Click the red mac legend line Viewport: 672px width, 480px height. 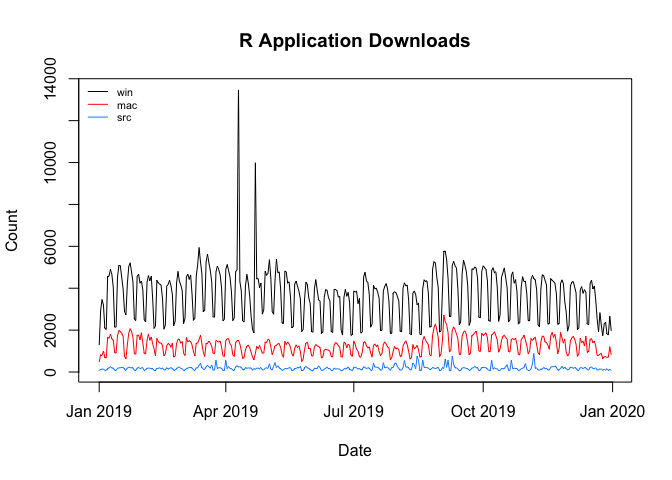(98, 105)
